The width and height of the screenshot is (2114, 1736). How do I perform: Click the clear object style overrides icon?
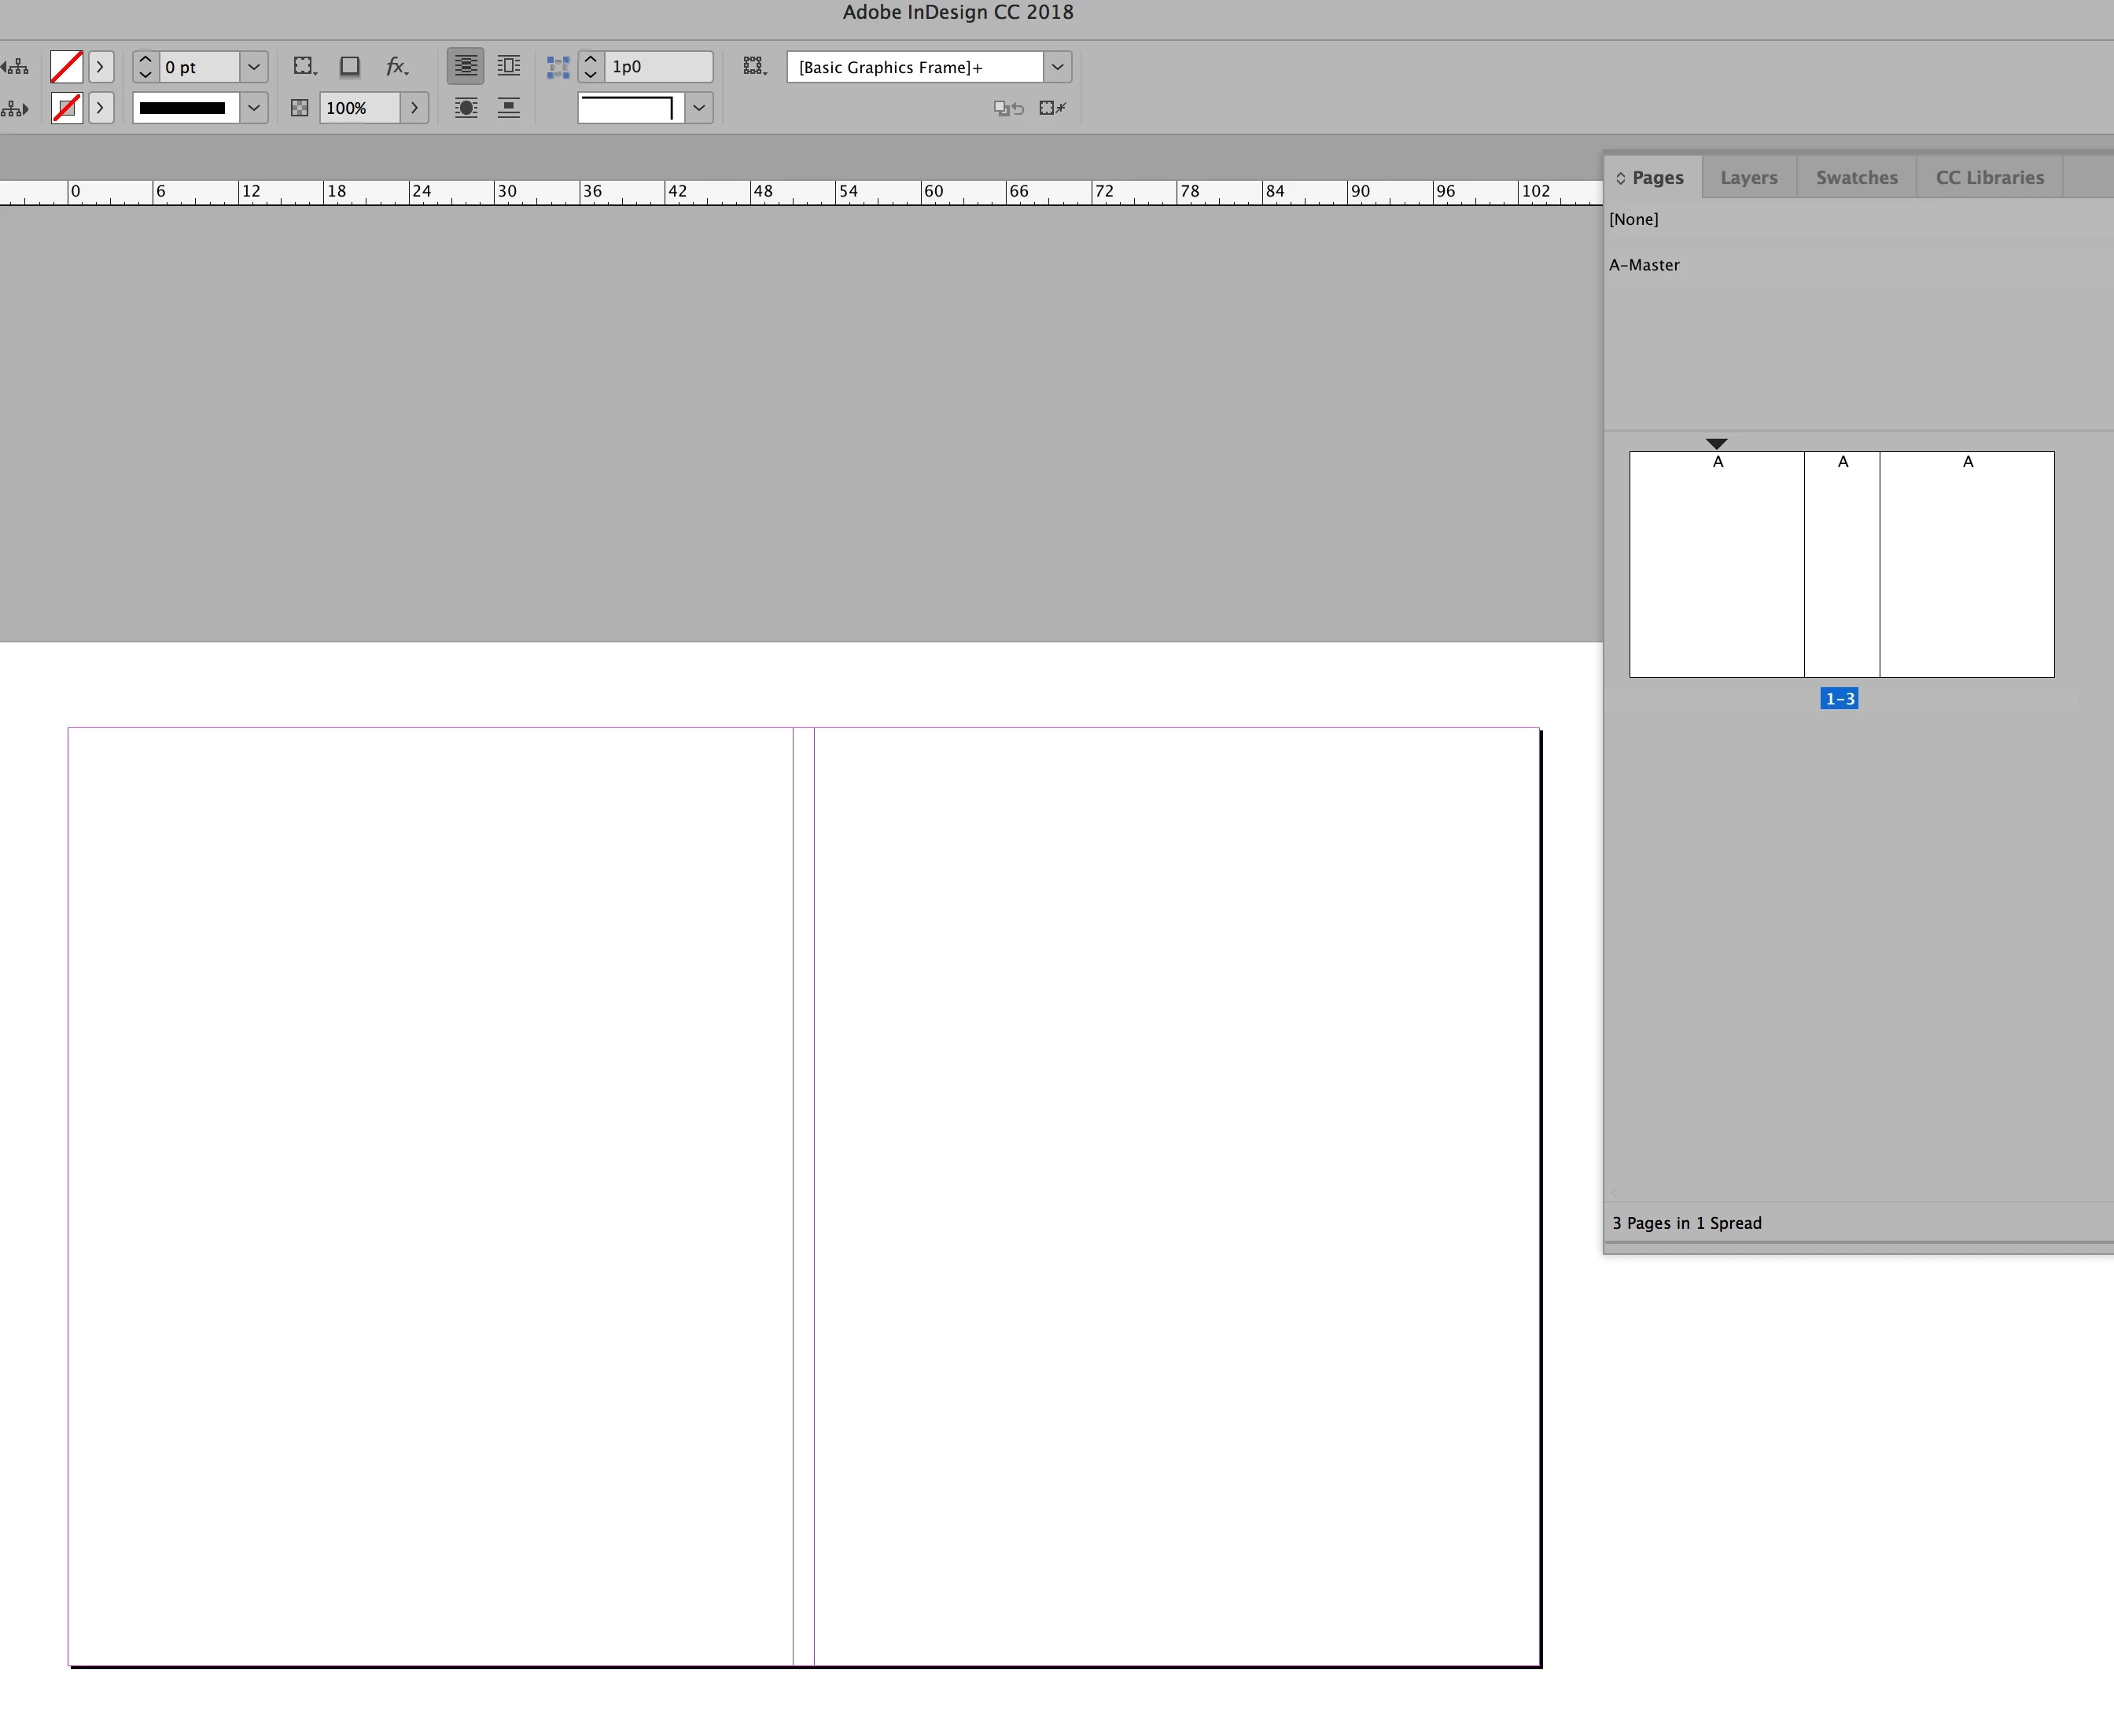[1008, 108]
